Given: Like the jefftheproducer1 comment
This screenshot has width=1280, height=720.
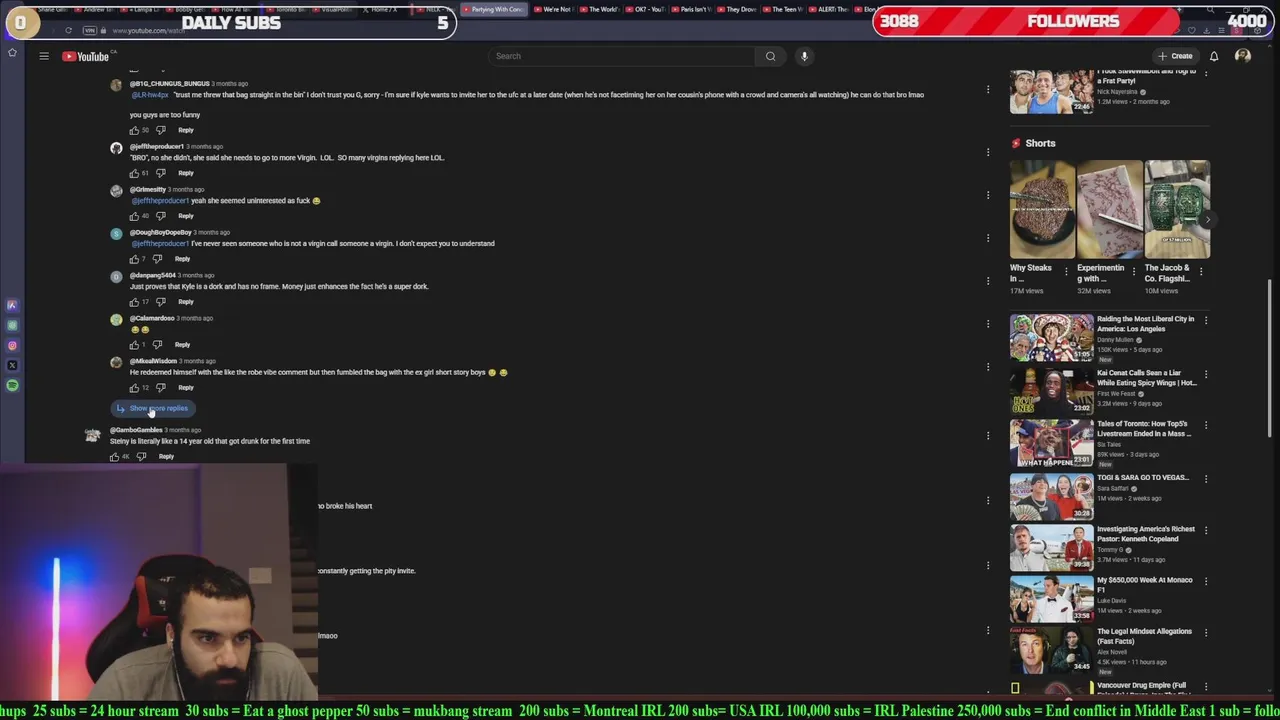Looking at the screenshot, I should [x=134, y=173].
